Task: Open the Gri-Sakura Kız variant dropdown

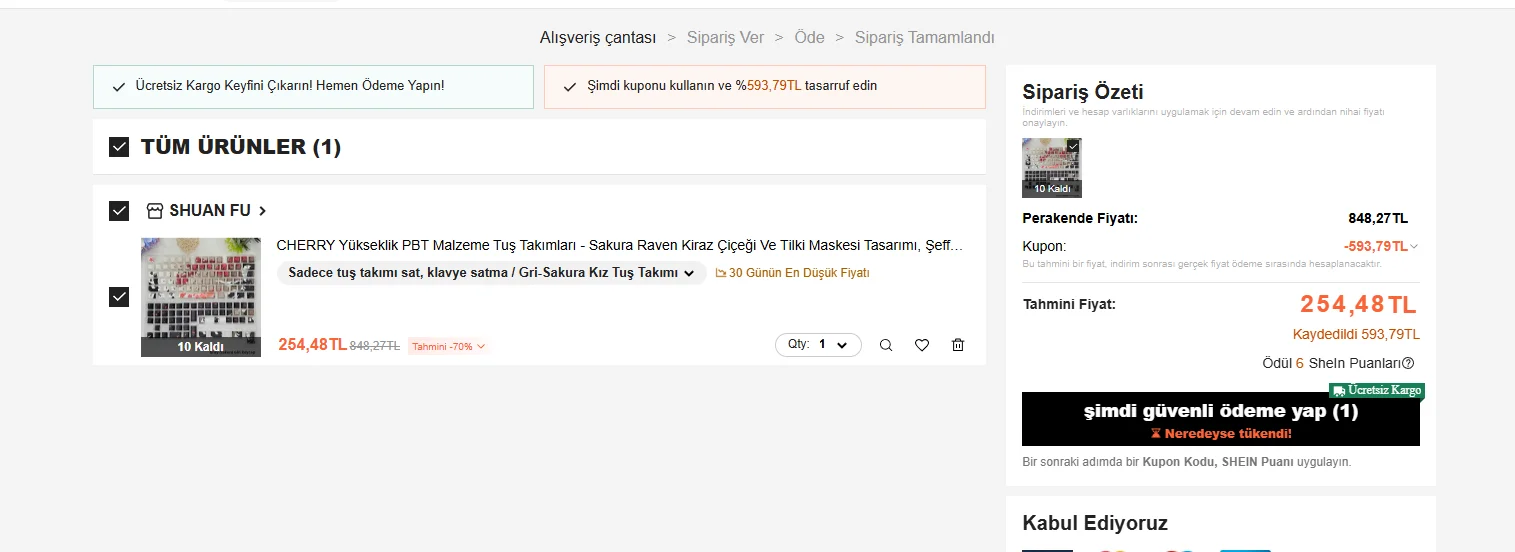Action: pos(491,273)
